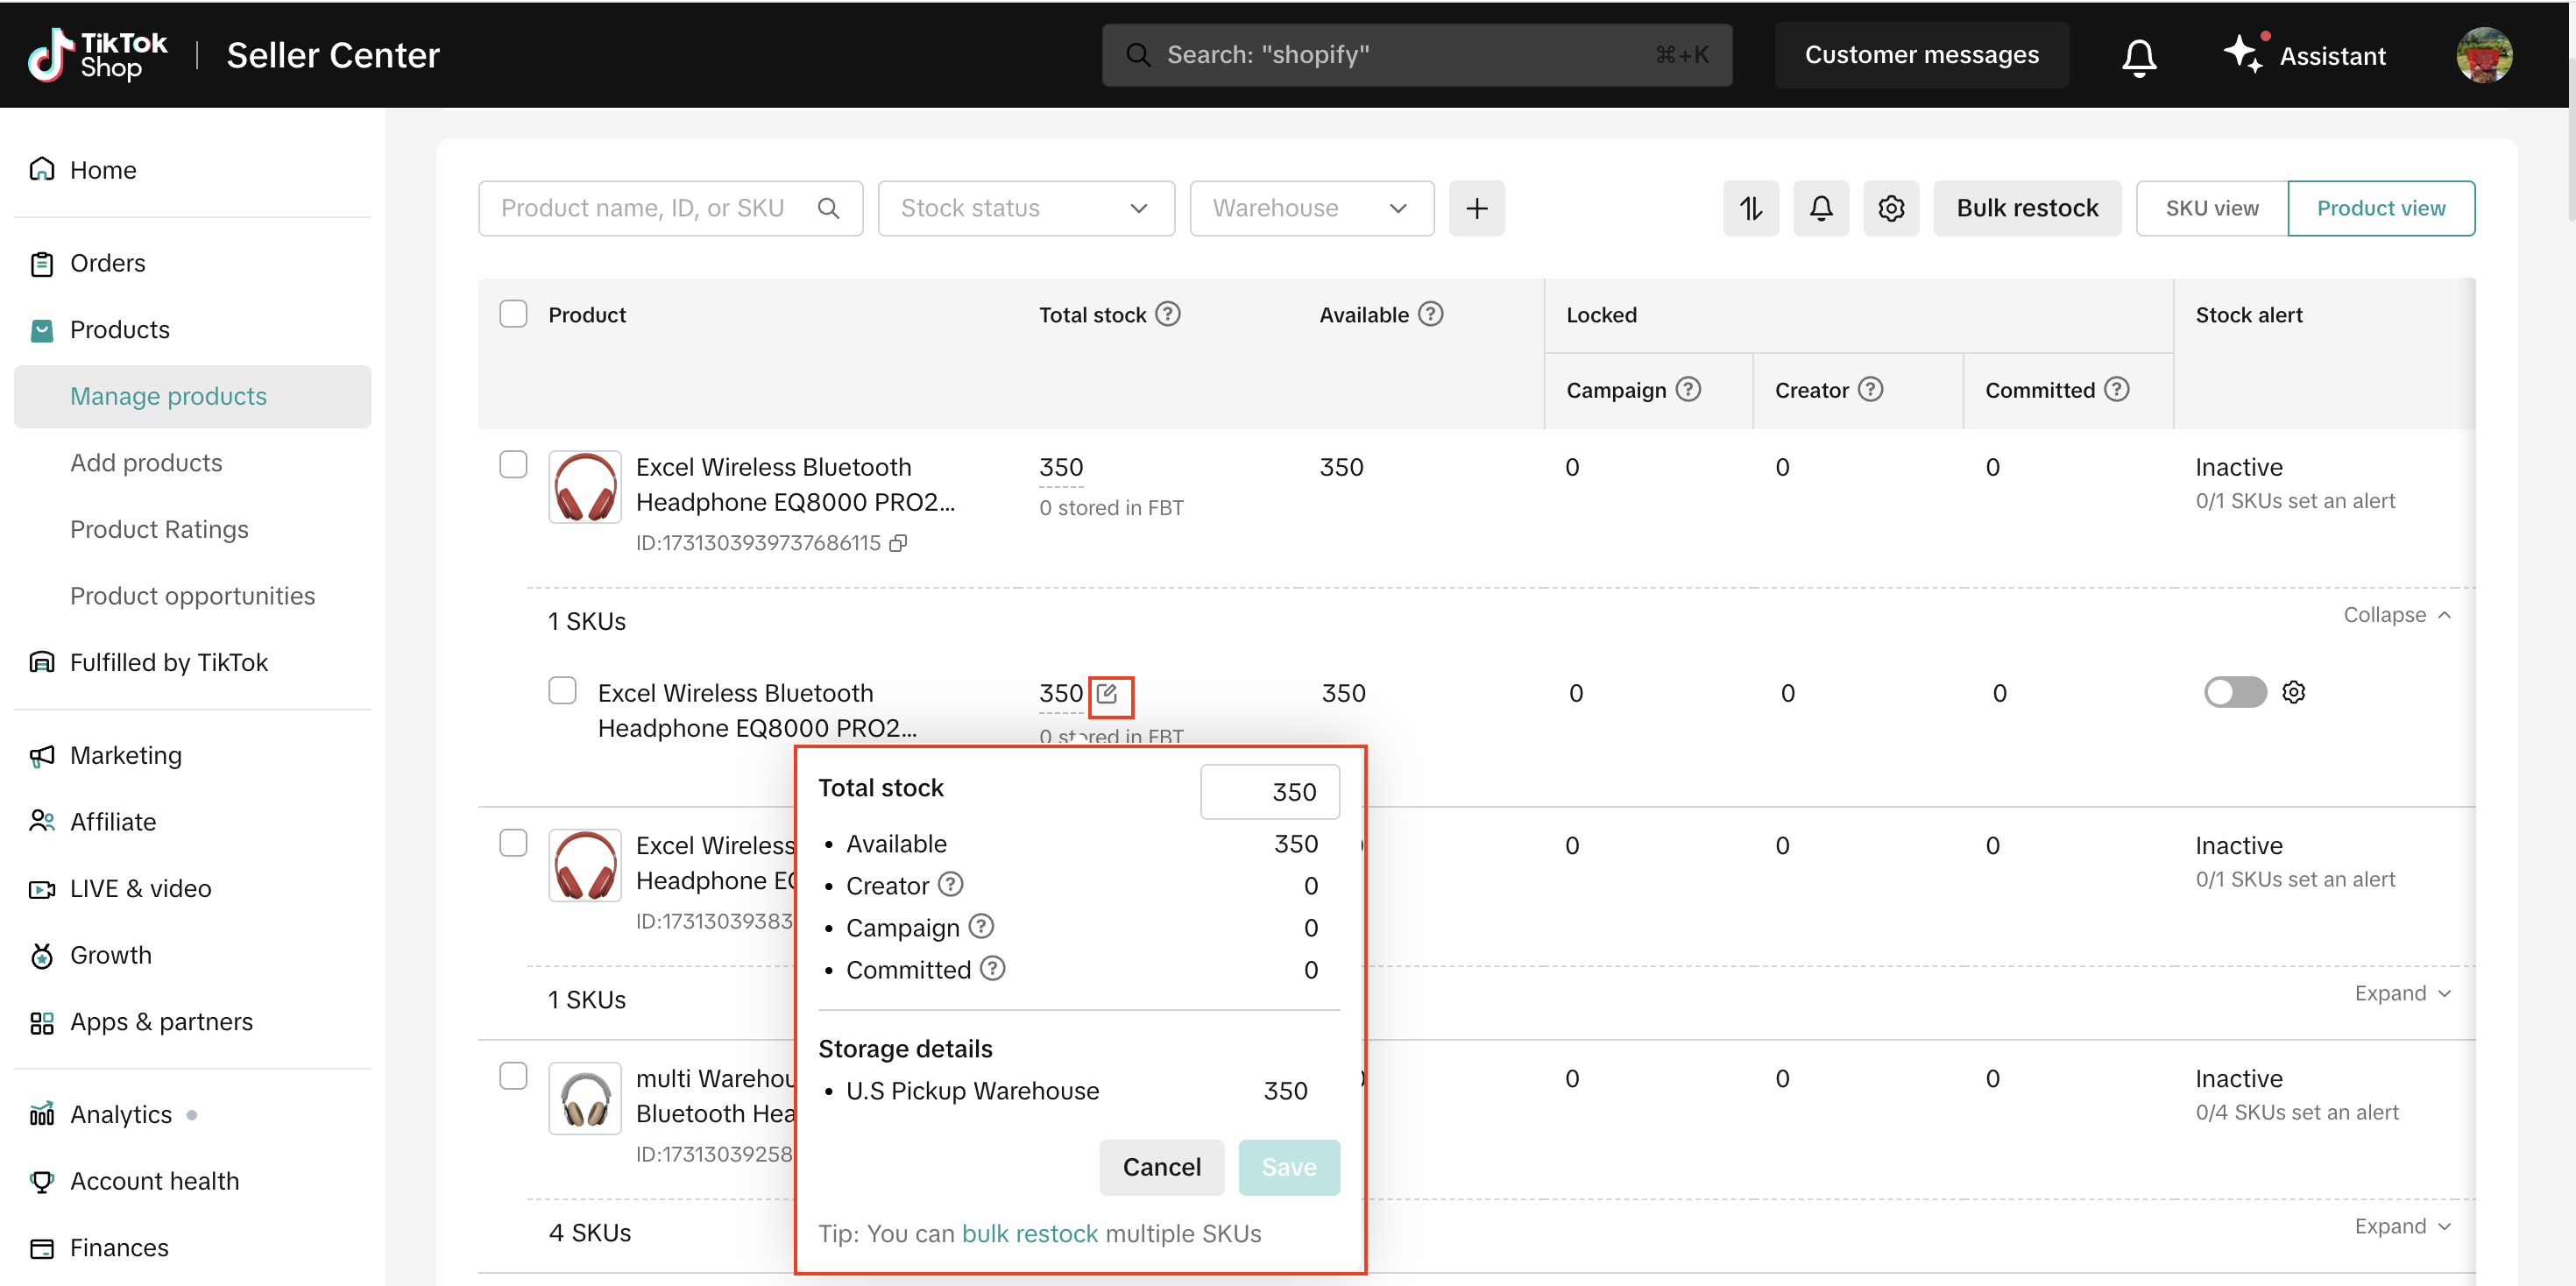Open table settings gear beside Bulk restock

(1890, 208)
